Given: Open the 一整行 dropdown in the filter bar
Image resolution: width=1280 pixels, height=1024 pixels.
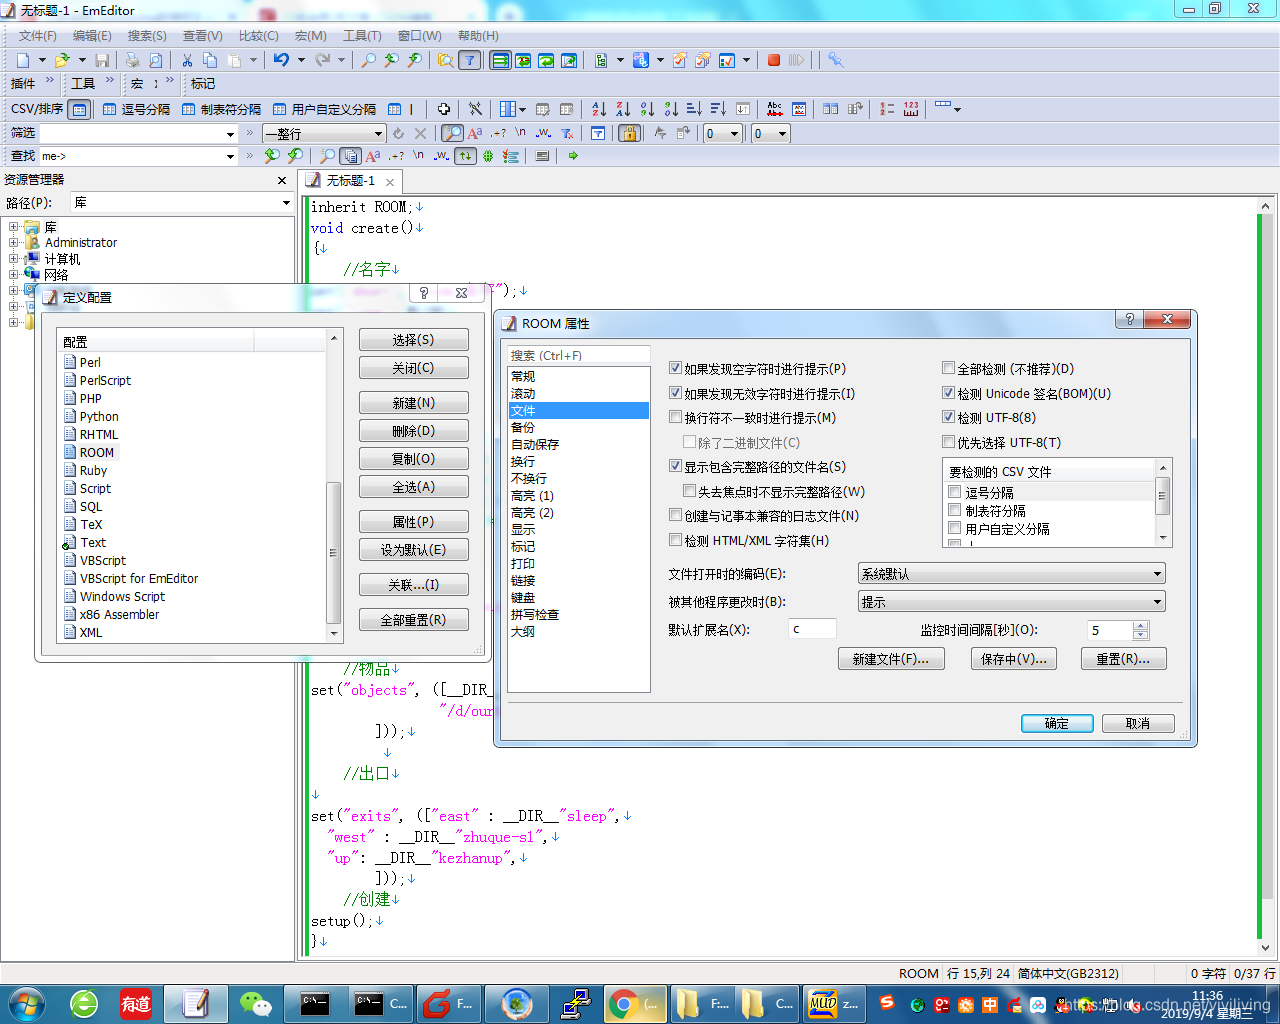Looking at the screenshot, I should click(x=380, y=133).
